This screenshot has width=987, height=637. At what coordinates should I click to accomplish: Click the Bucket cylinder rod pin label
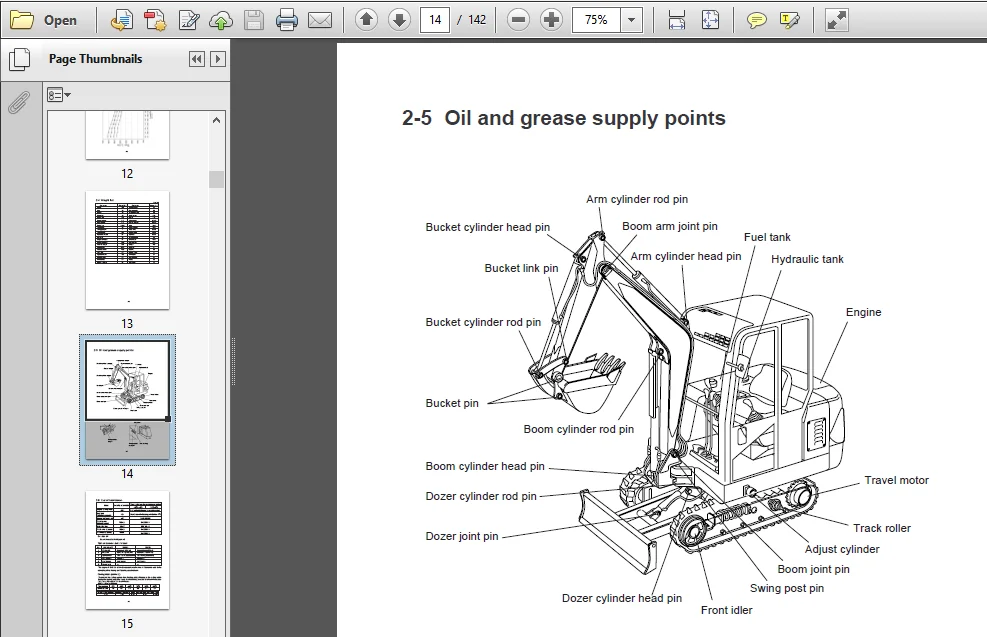tap(483, 322)
